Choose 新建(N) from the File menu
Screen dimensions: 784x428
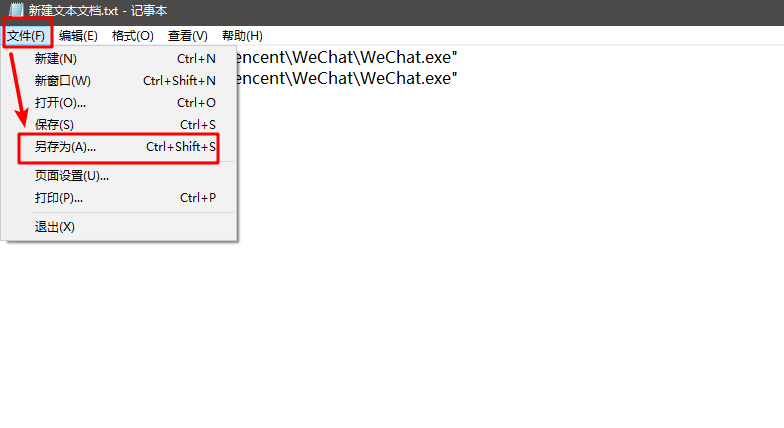click(56, 59)
